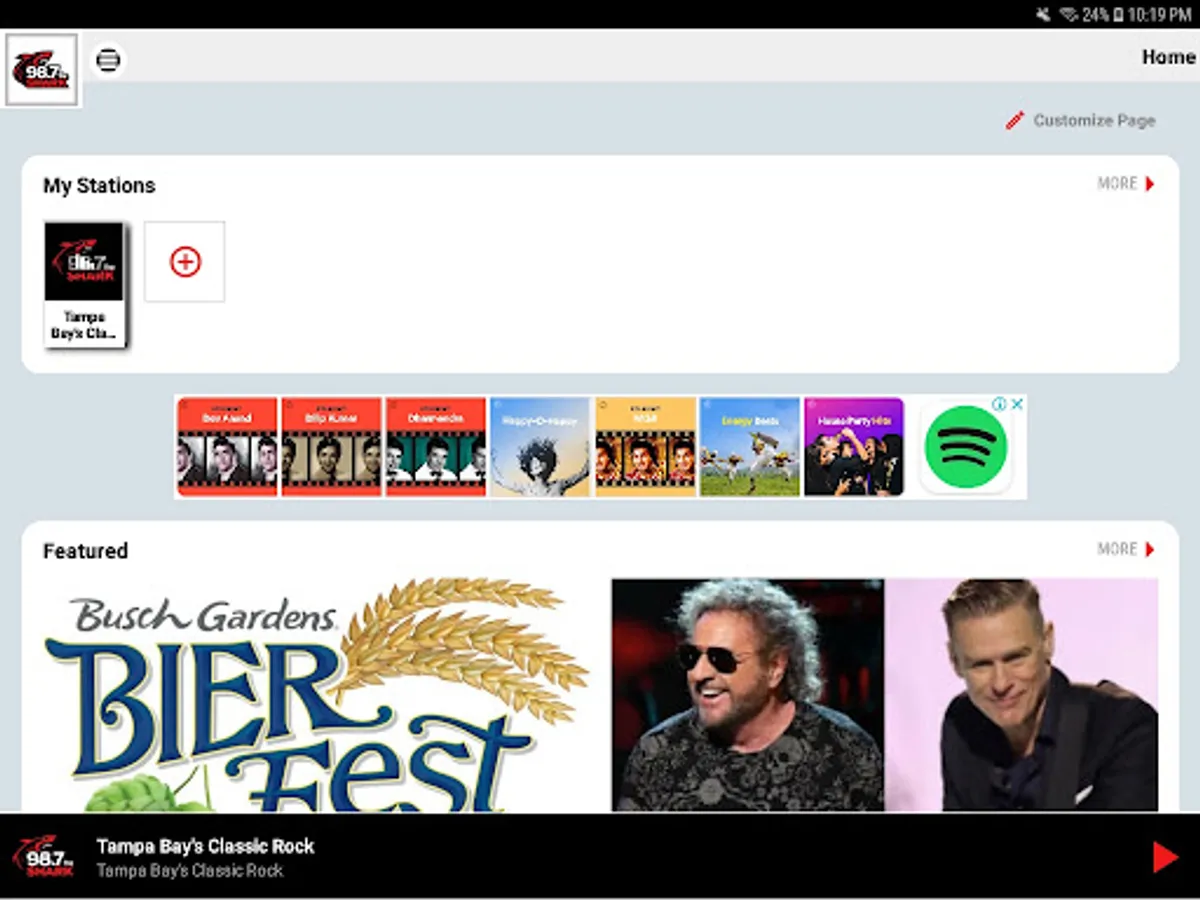1200x900 pixels.
Task: Open the Energy Beats playlist ad tile
Action: pyautogui.click(x=749, y=446)
